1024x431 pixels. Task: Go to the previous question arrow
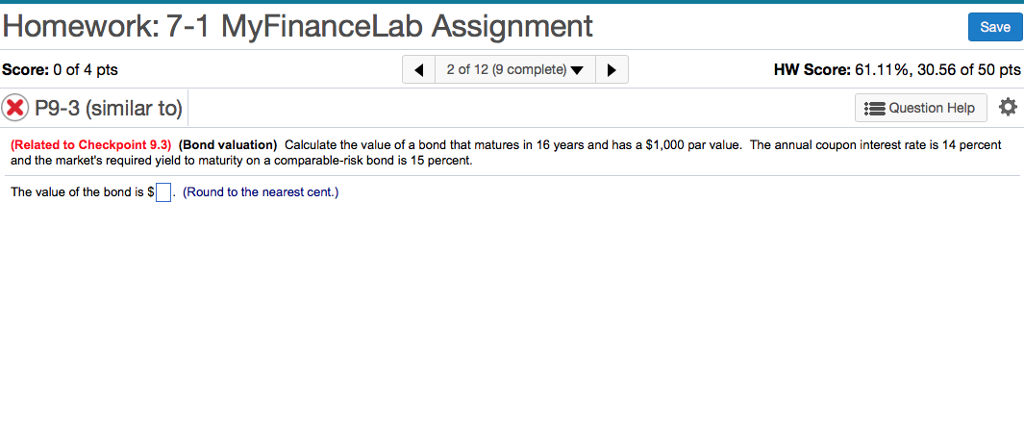419,70
